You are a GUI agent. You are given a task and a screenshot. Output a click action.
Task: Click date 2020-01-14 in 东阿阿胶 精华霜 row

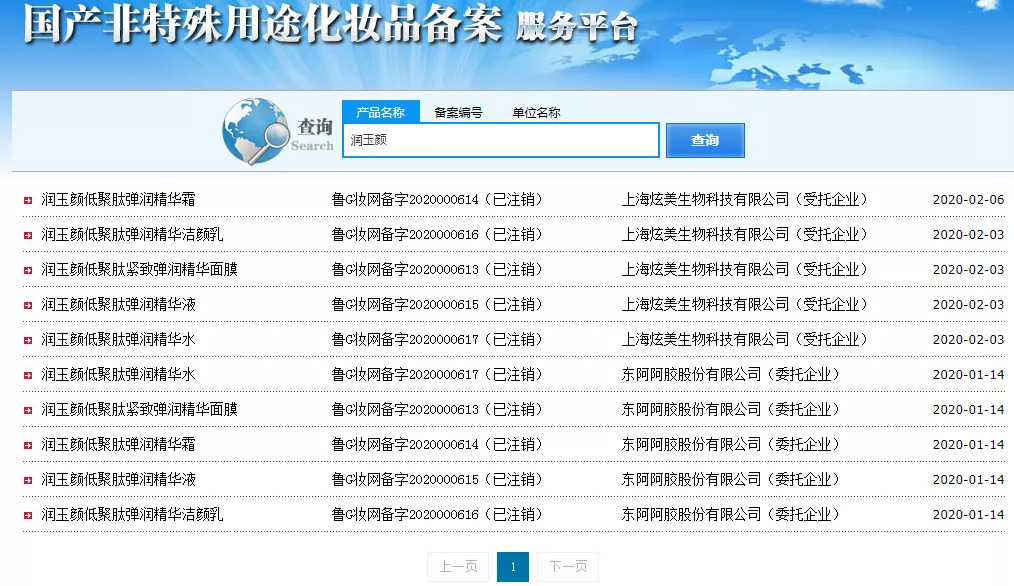tap(968, 444)
